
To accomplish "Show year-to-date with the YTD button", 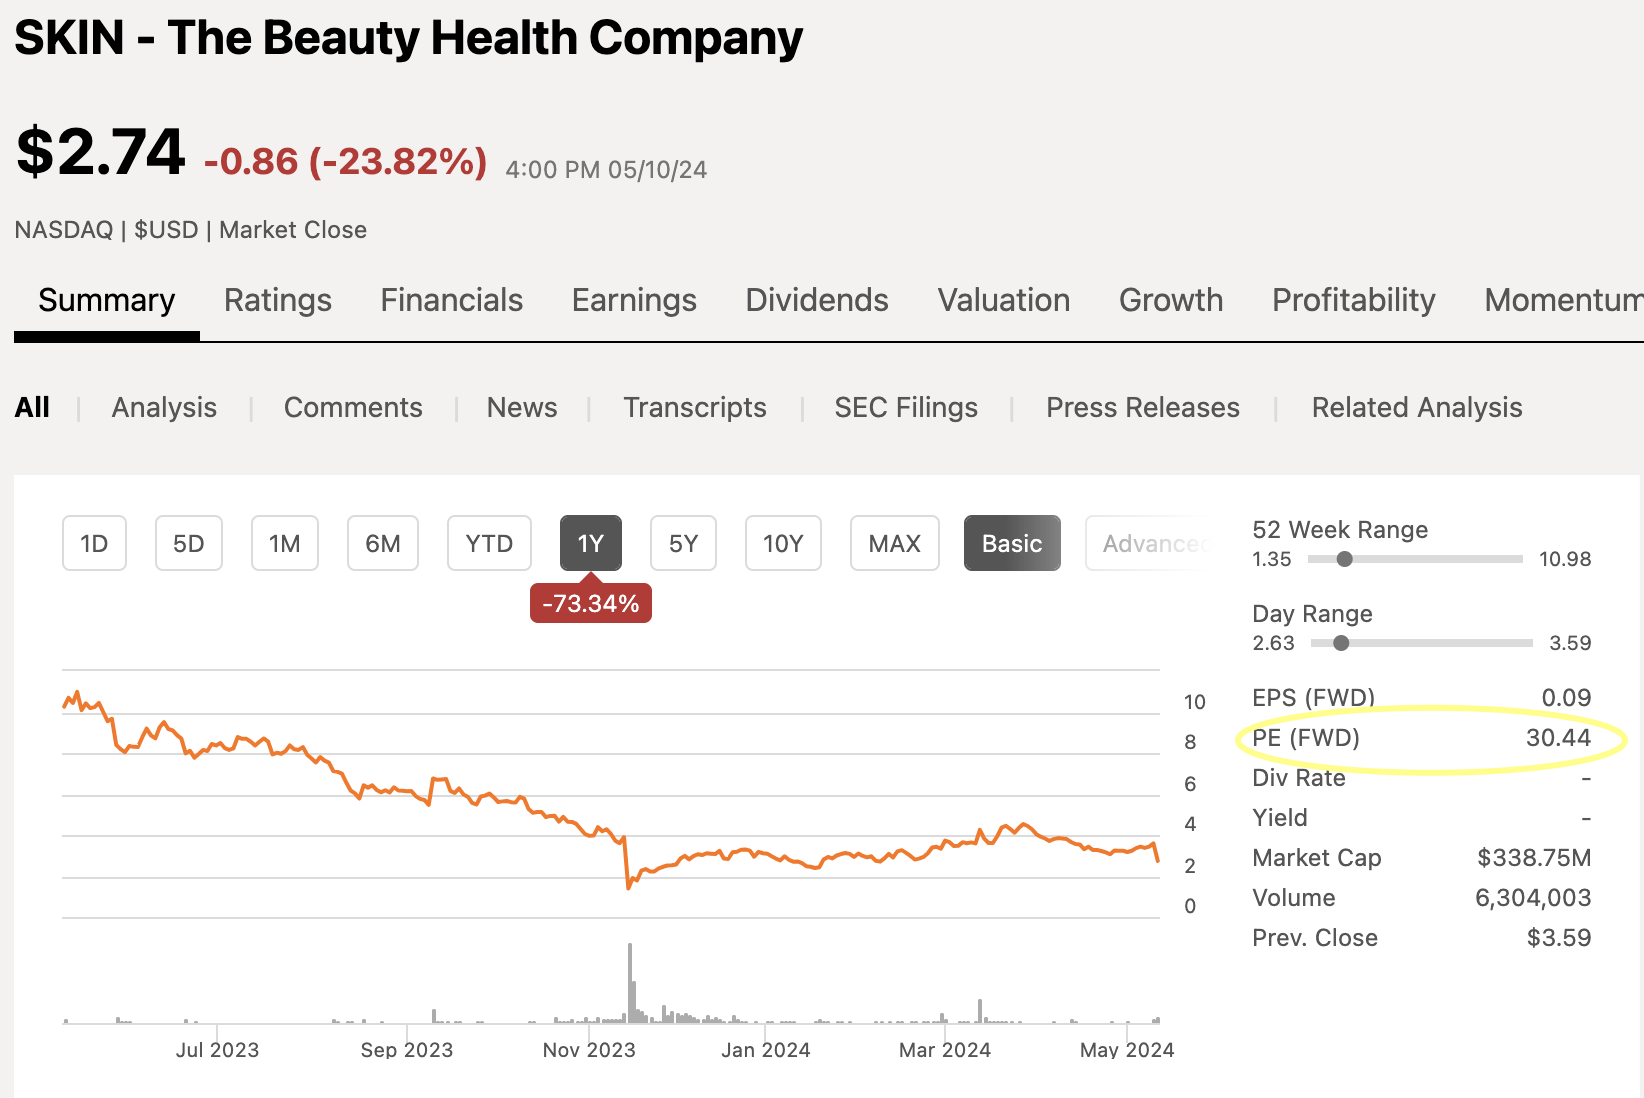I will [489, 543].
